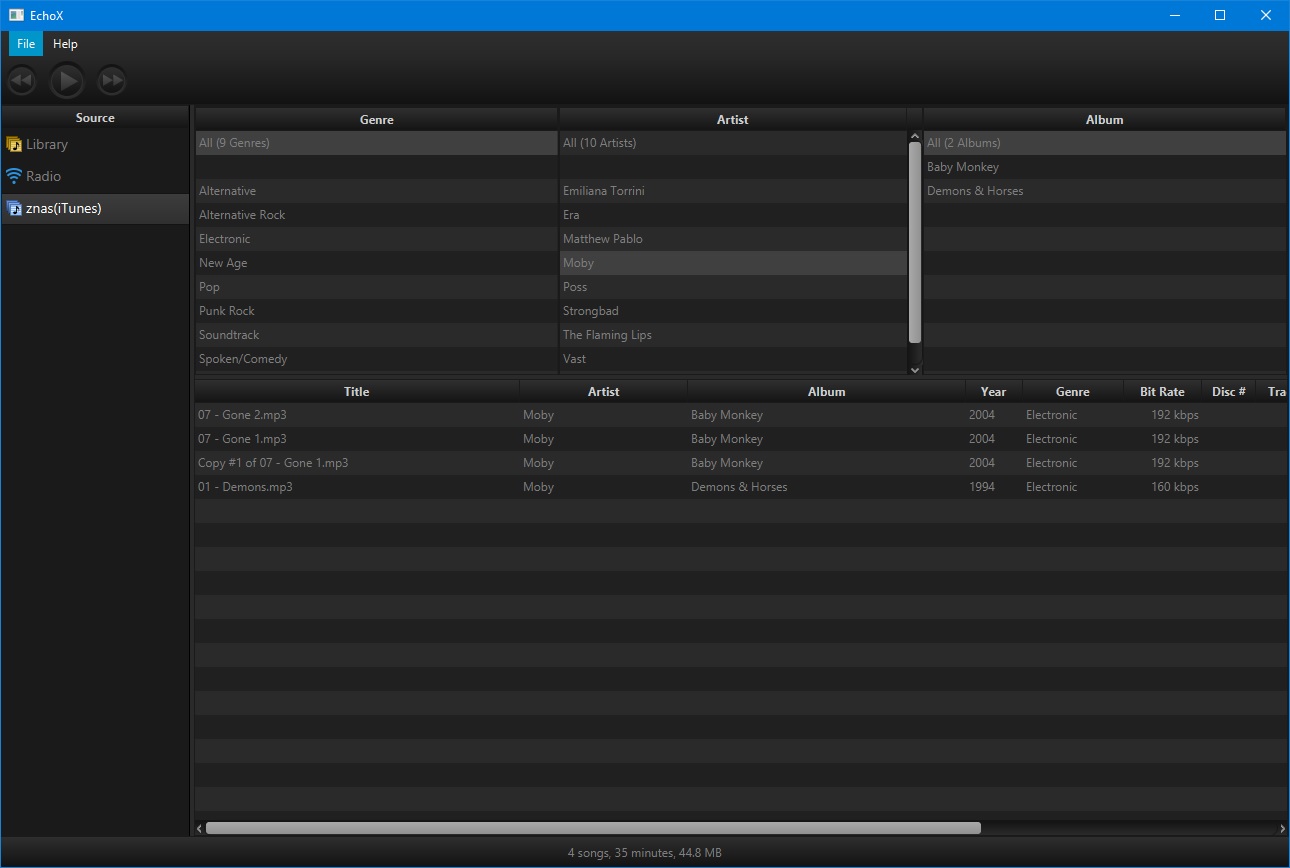1290x868 pixels.
Task: Click the Library source icon
Action: tap(14, 144)
